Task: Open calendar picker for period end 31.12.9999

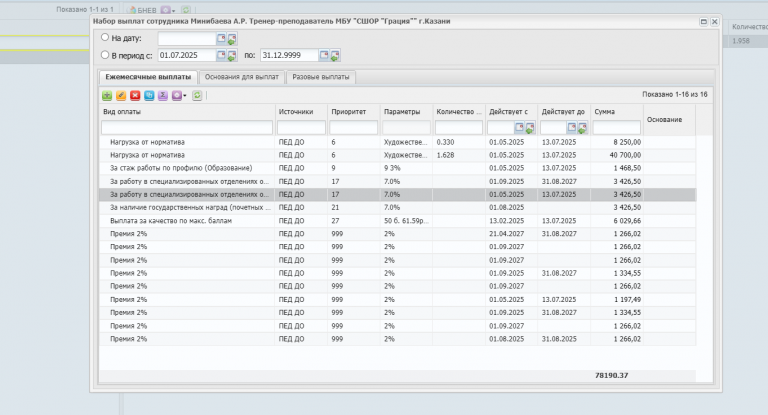Action: [x=324, y=55]
